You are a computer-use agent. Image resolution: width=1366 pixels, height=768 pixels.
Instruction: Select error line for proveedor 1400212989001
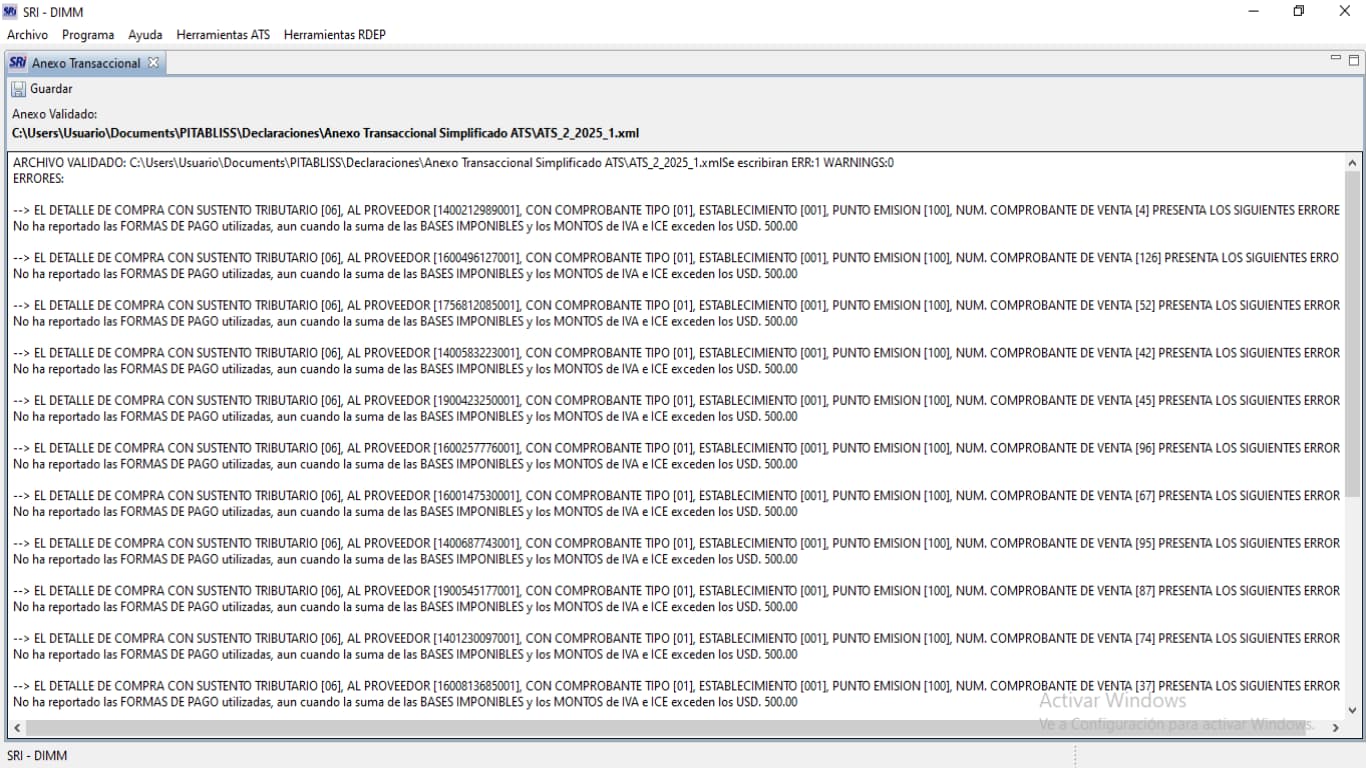(676, 210)
